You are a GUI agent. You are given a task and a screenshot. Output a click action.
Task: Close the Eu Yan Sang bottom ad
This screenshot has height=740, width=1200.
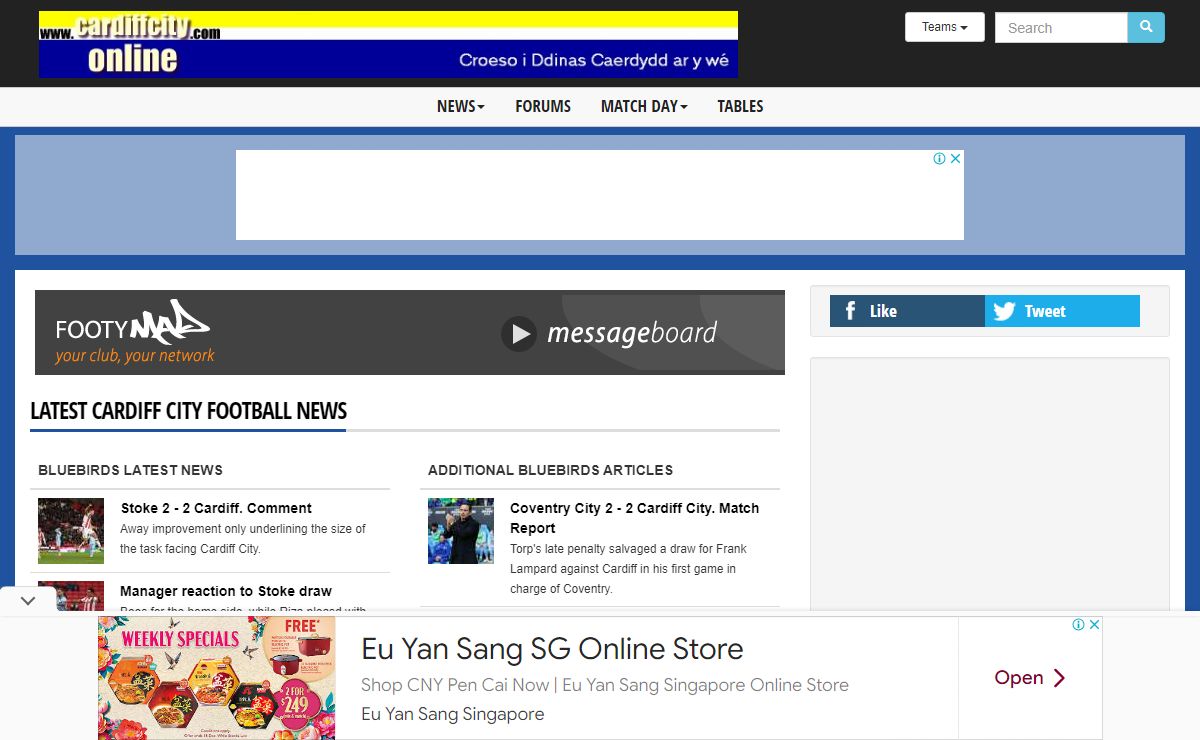coord(1094,624)
